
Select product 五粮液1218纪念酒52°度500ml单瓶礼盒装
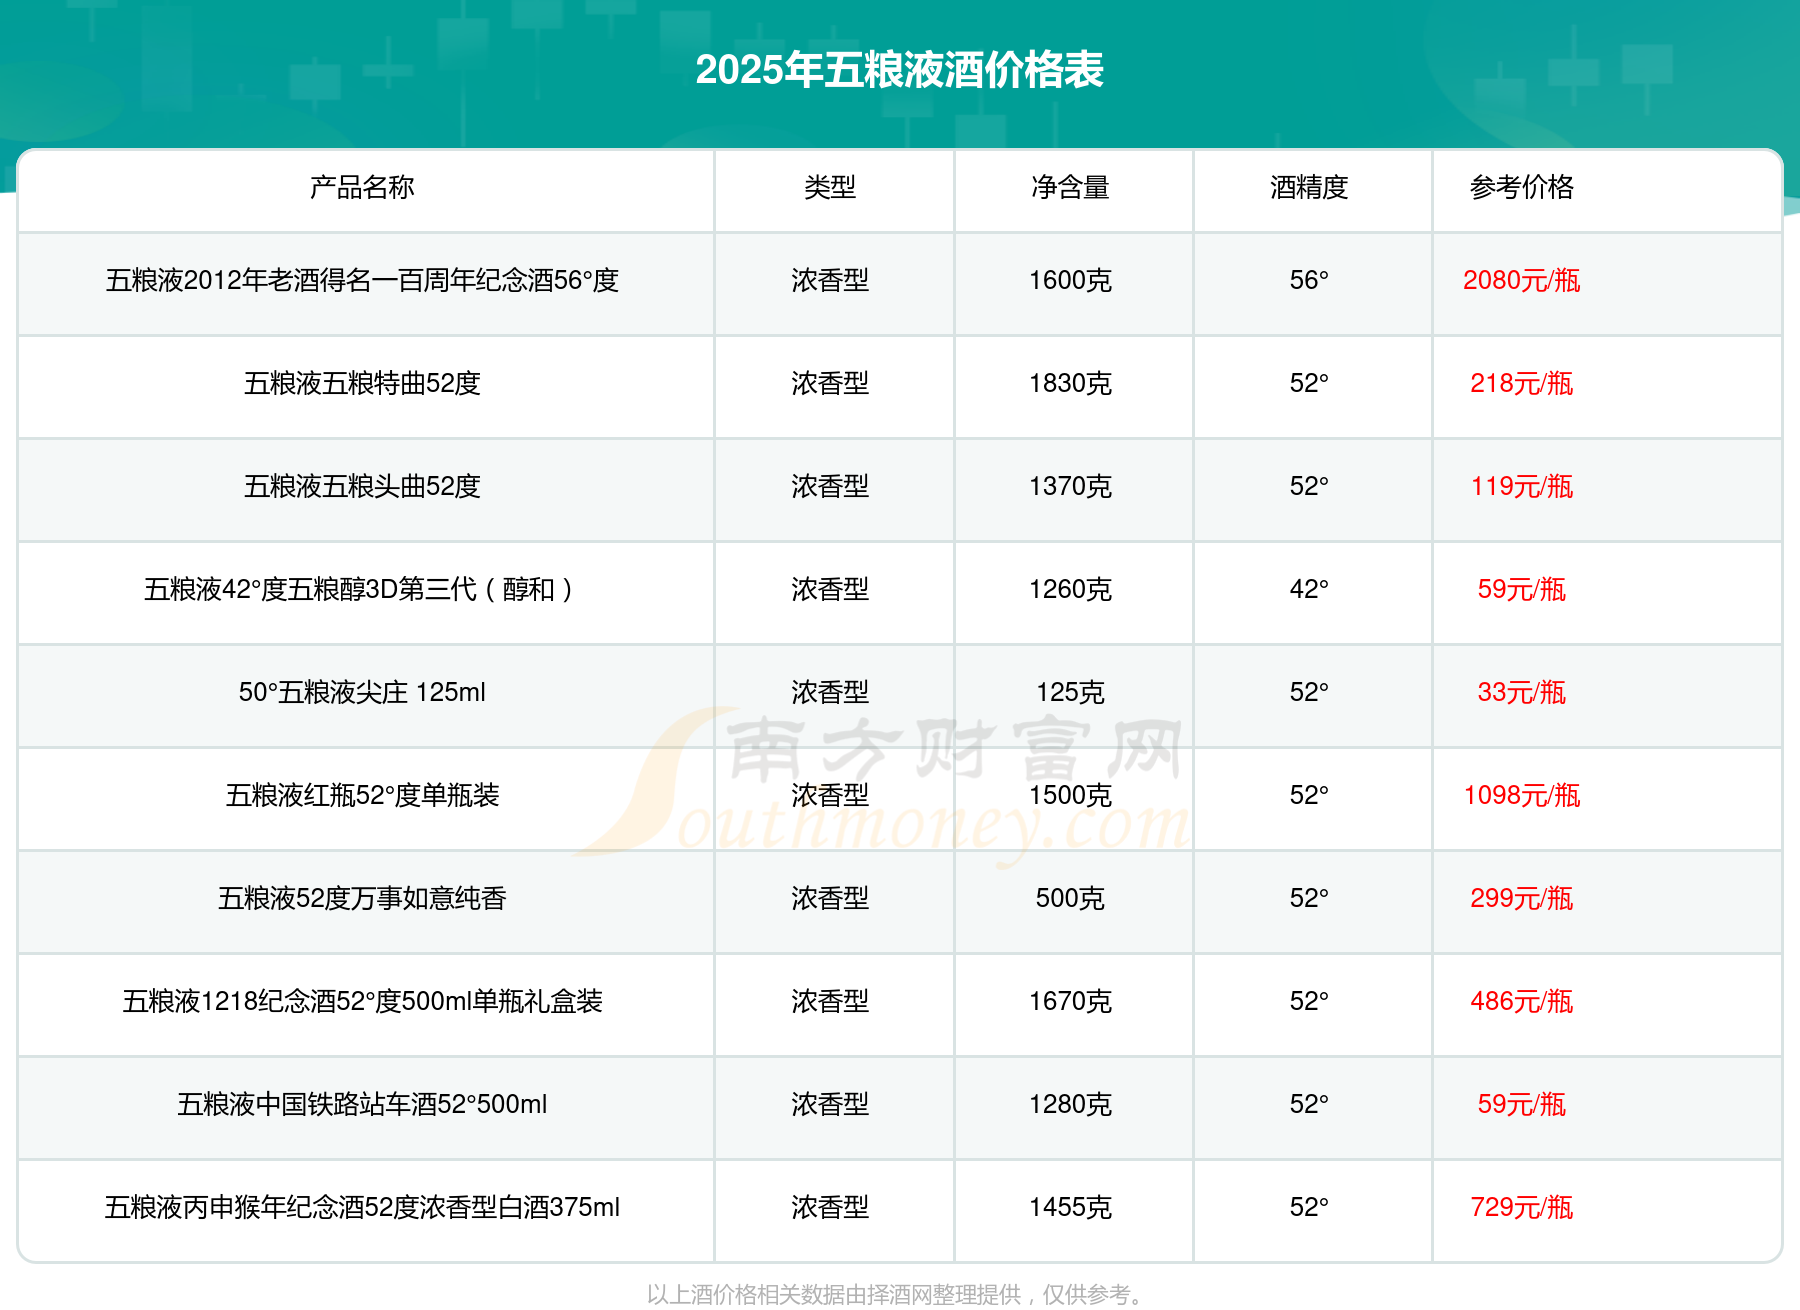(362, 1001)
